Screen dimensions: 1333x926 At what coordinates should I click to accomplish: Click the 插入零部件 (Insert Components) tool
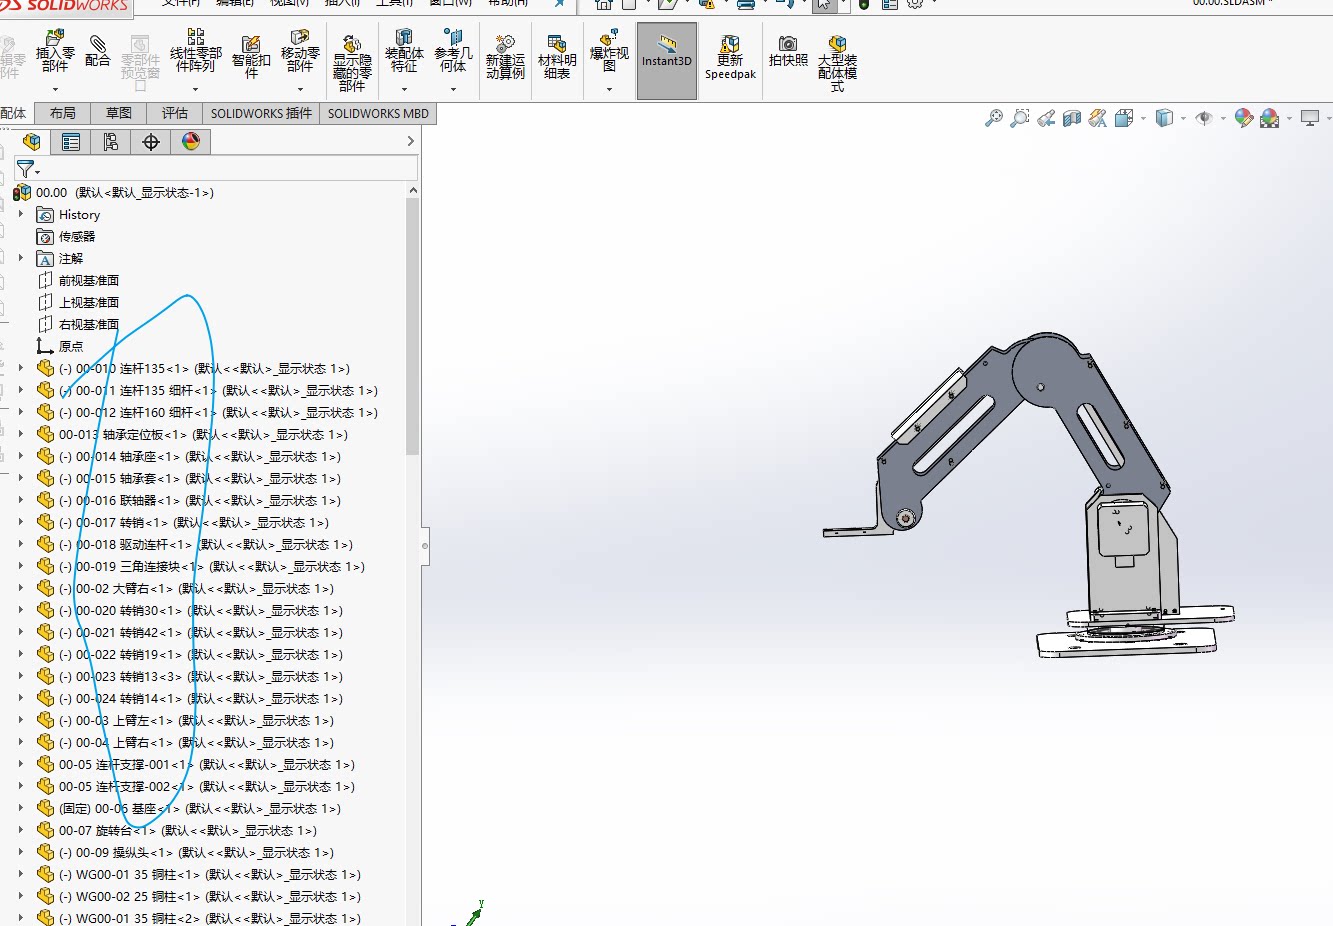(55, 51)
